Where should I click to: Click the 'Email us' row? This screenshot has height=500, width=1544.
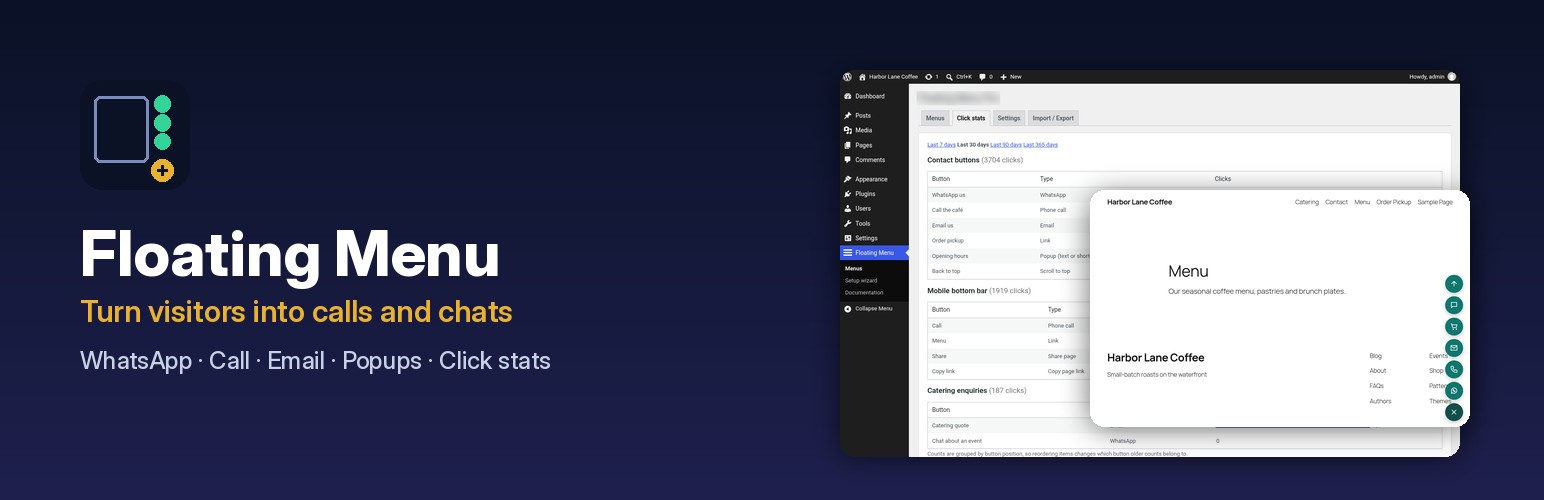1009,225
